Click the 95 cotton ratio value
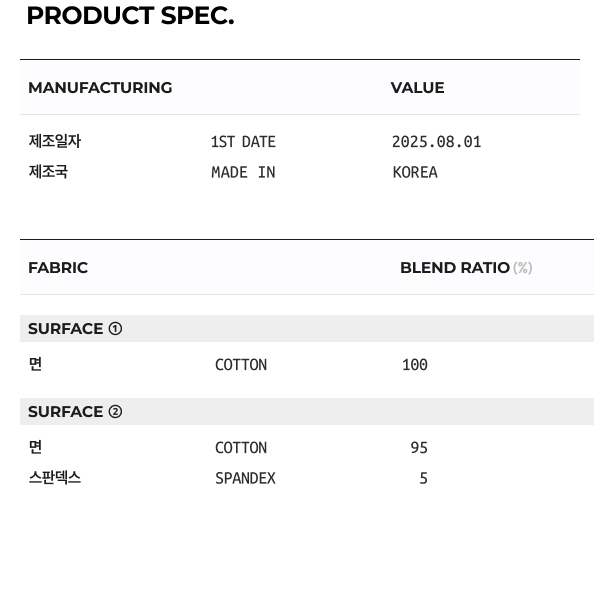Screen dimensions: 600x598 coord(419,448)
